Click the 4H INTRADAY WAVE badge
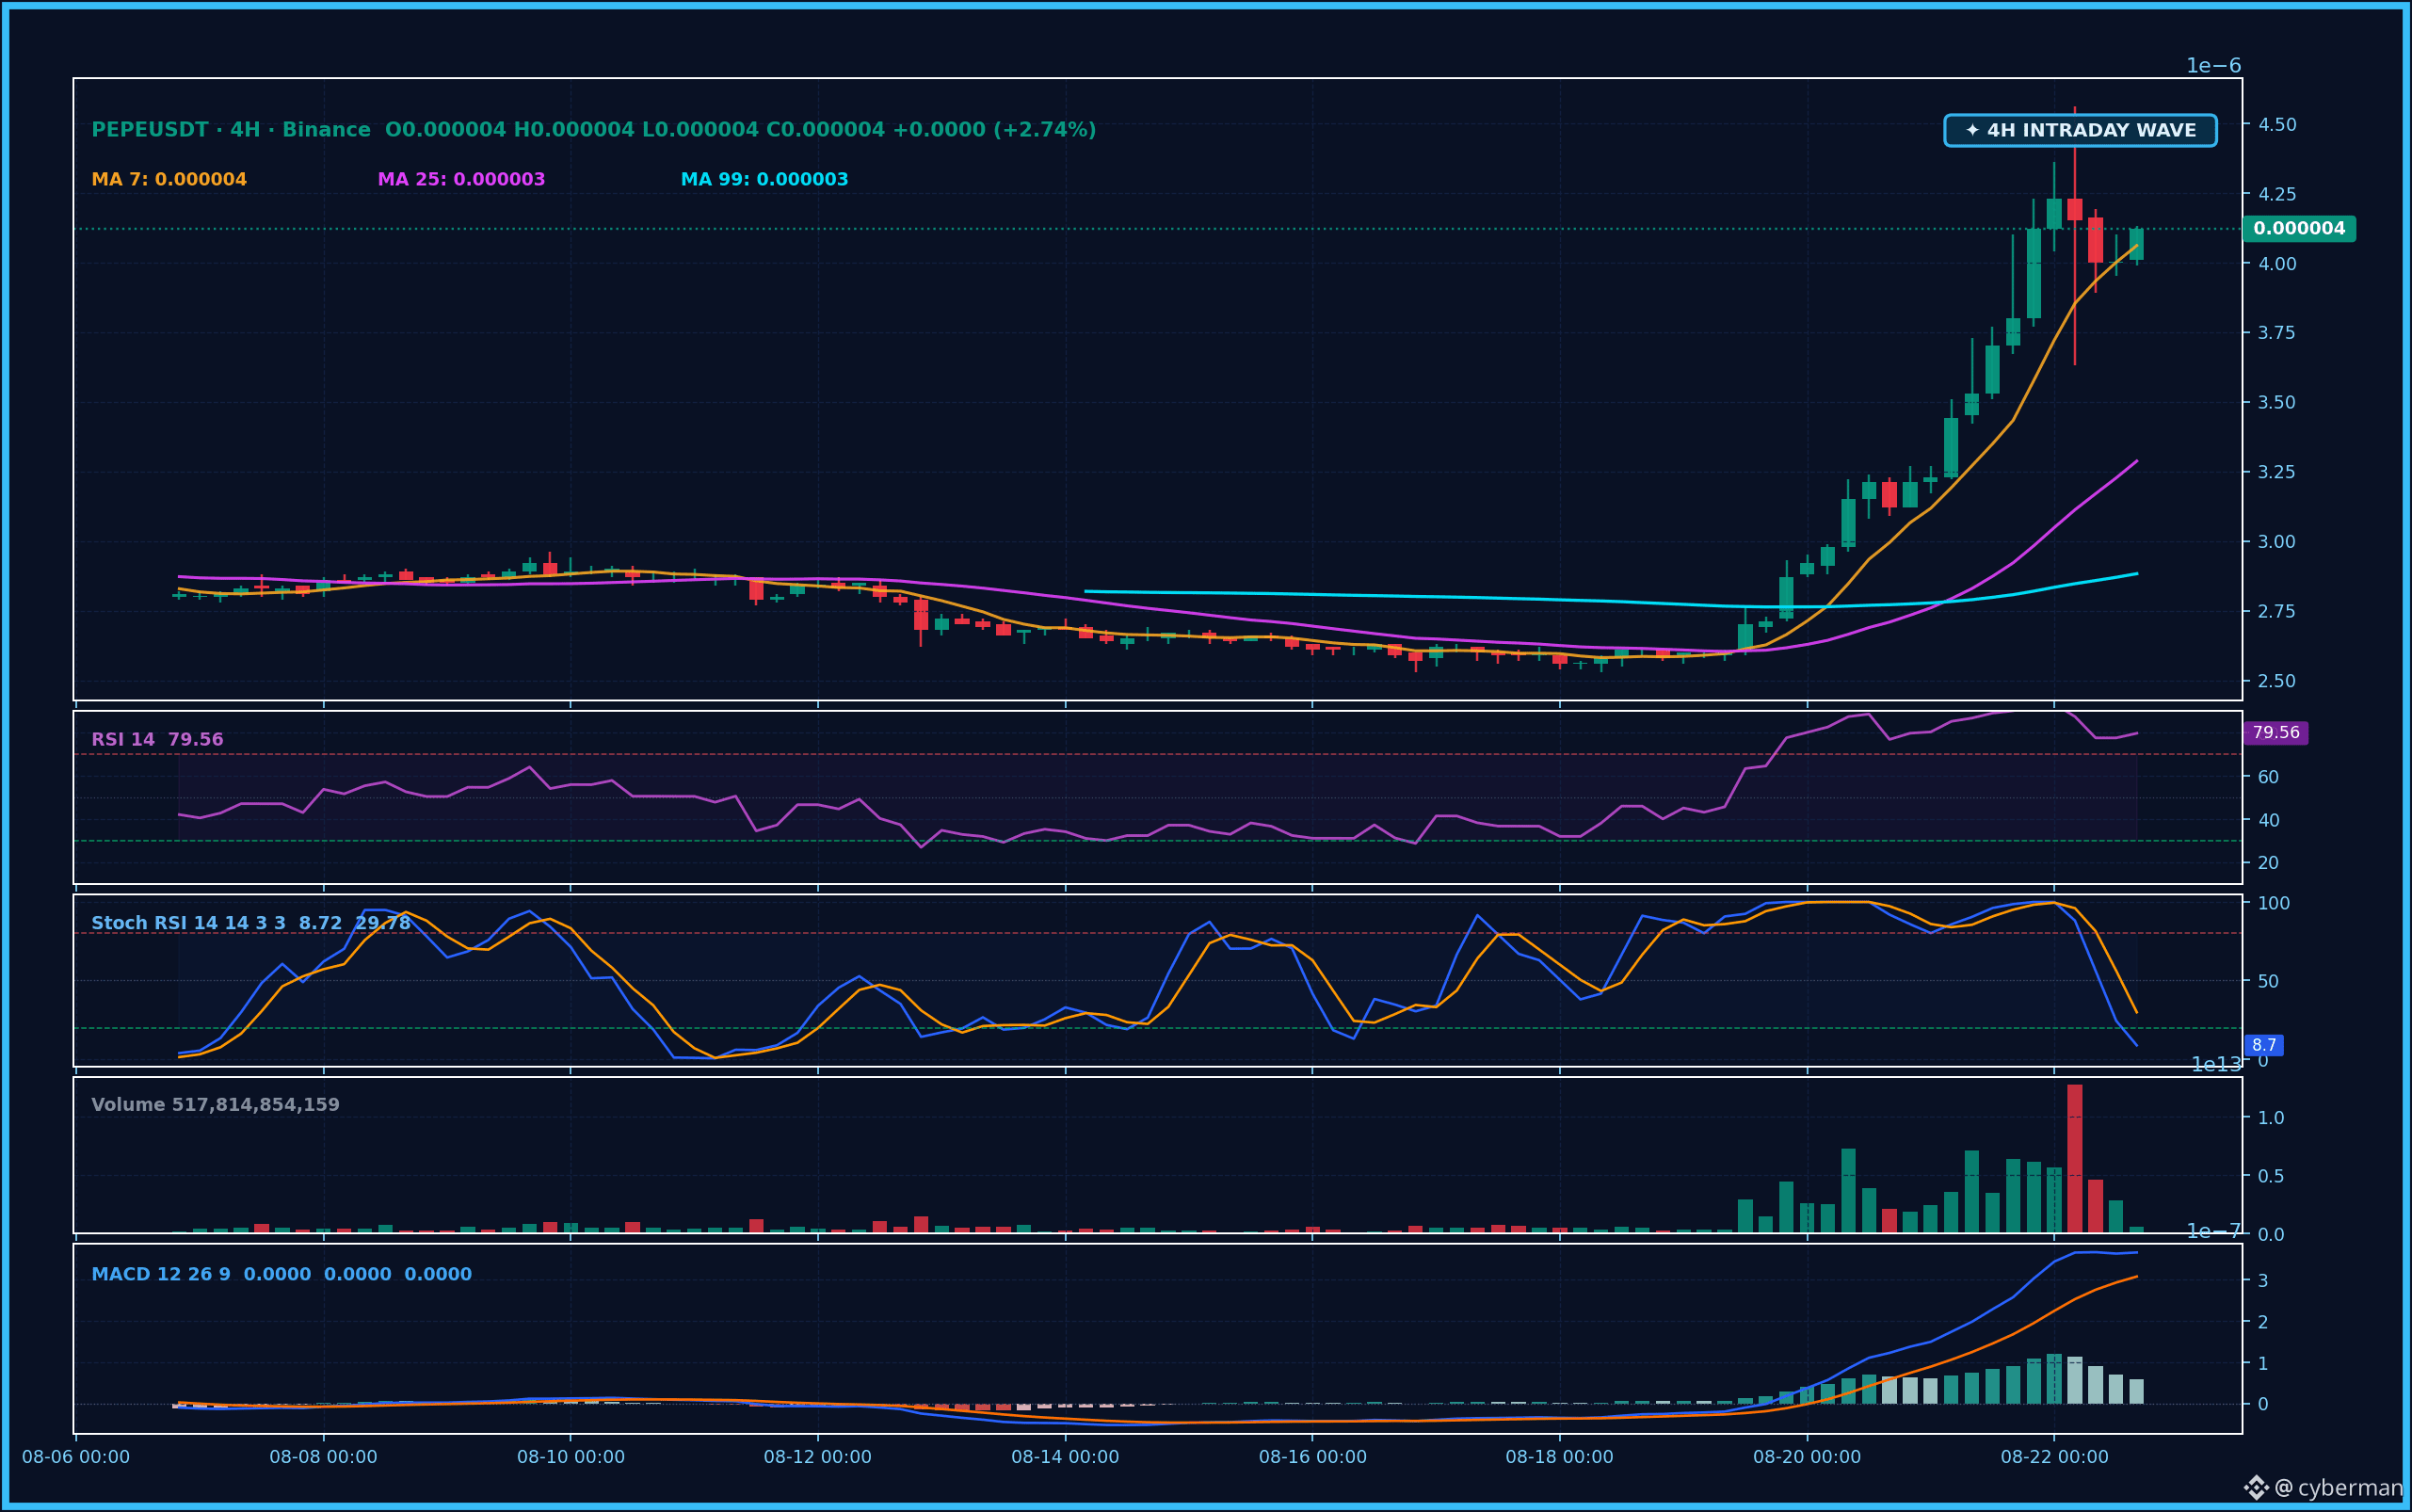2412x1512 pixels. coord(2080,130)
